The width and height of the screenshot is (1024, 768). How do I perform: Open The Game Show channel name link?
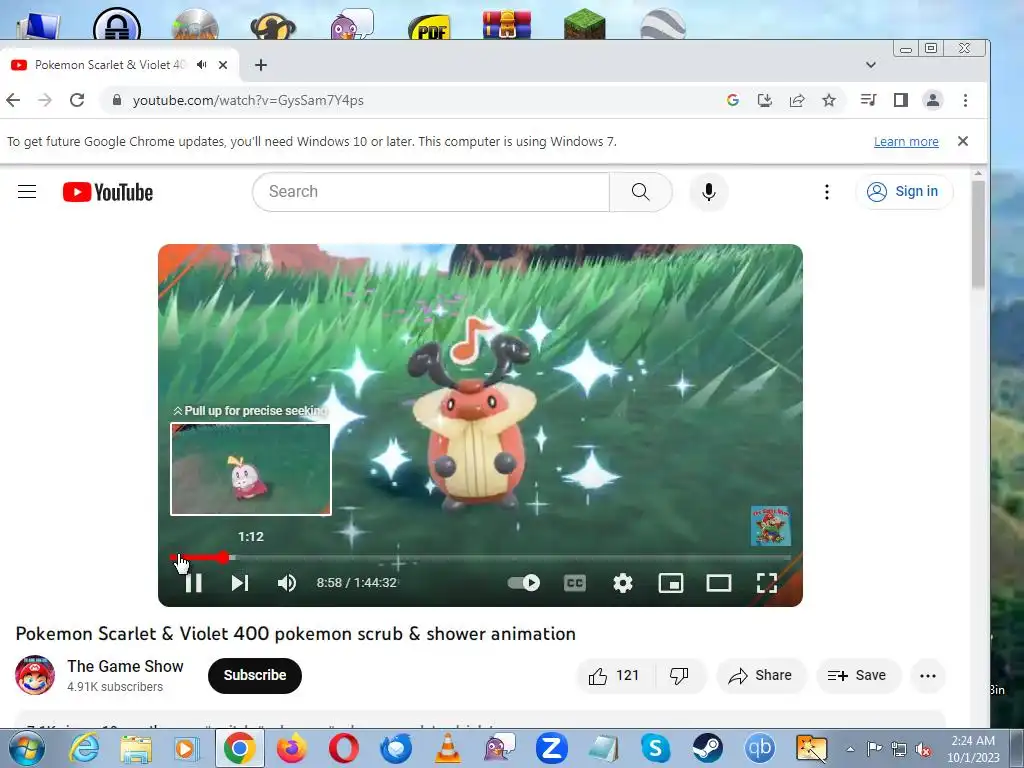125,666
